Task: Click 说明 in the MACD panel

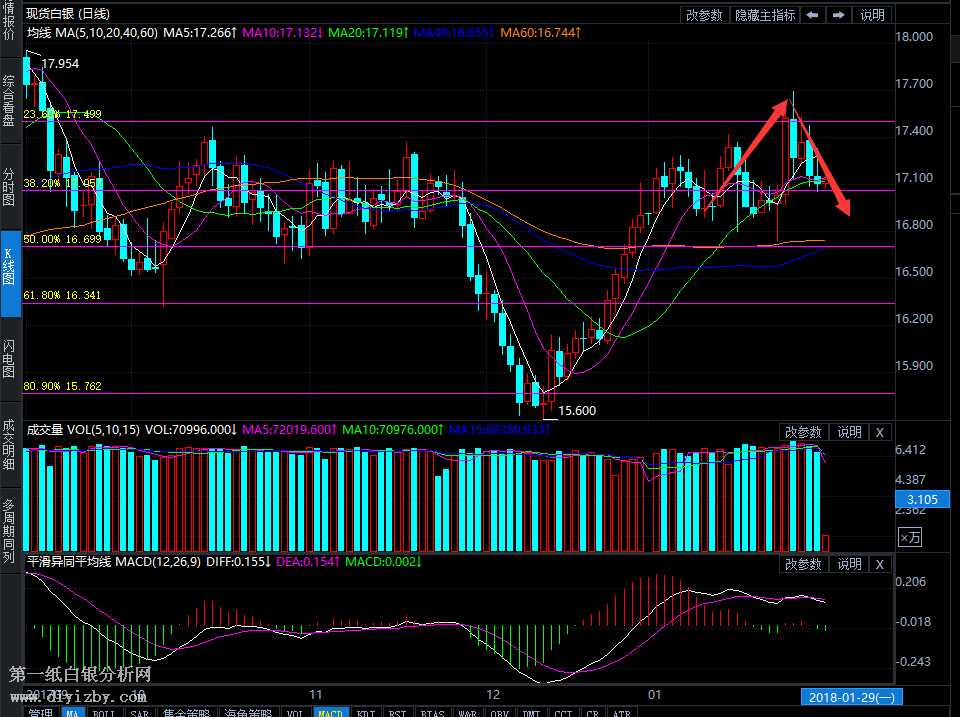Action: click(849, 564)
